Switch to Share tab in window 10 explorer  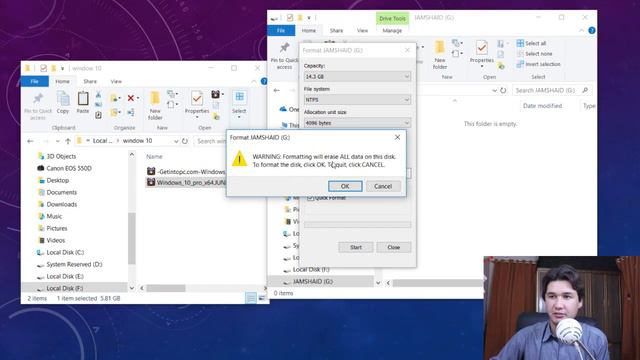click(90, 81)
